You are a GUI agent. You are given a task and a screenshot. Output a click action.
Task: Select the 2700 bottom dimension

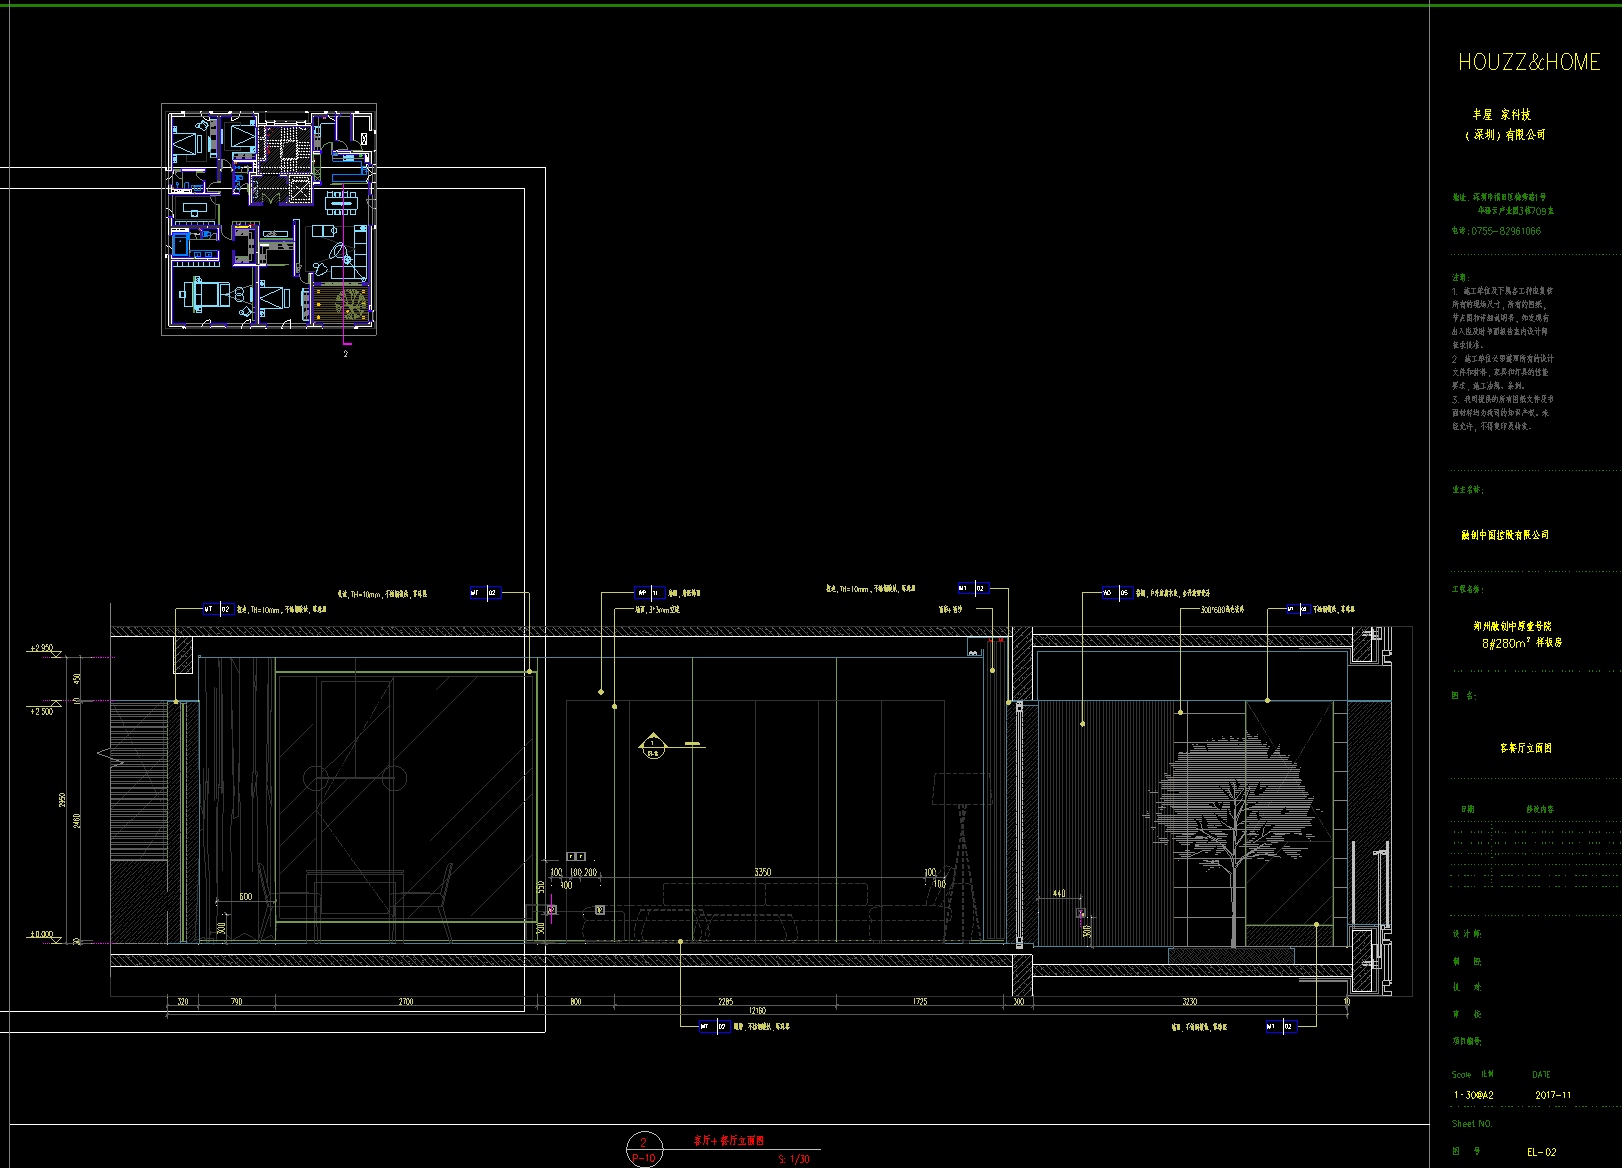406,1001
